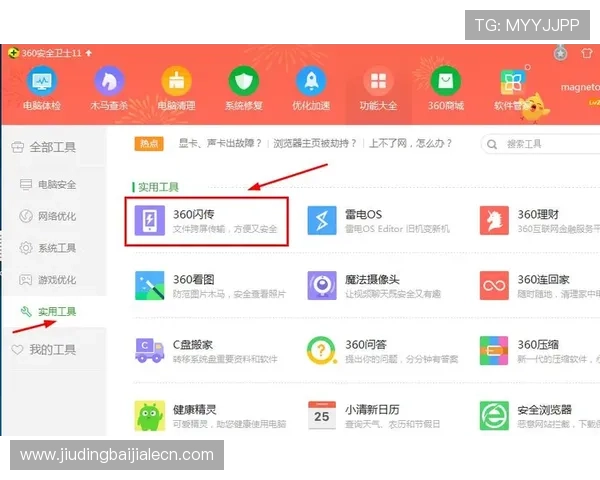Image resolution: width=600 pixels, height=480 pixels.
Task: Open 优化加速 optimization rocket
Action: pyautogui.click(x=311, y=88)
